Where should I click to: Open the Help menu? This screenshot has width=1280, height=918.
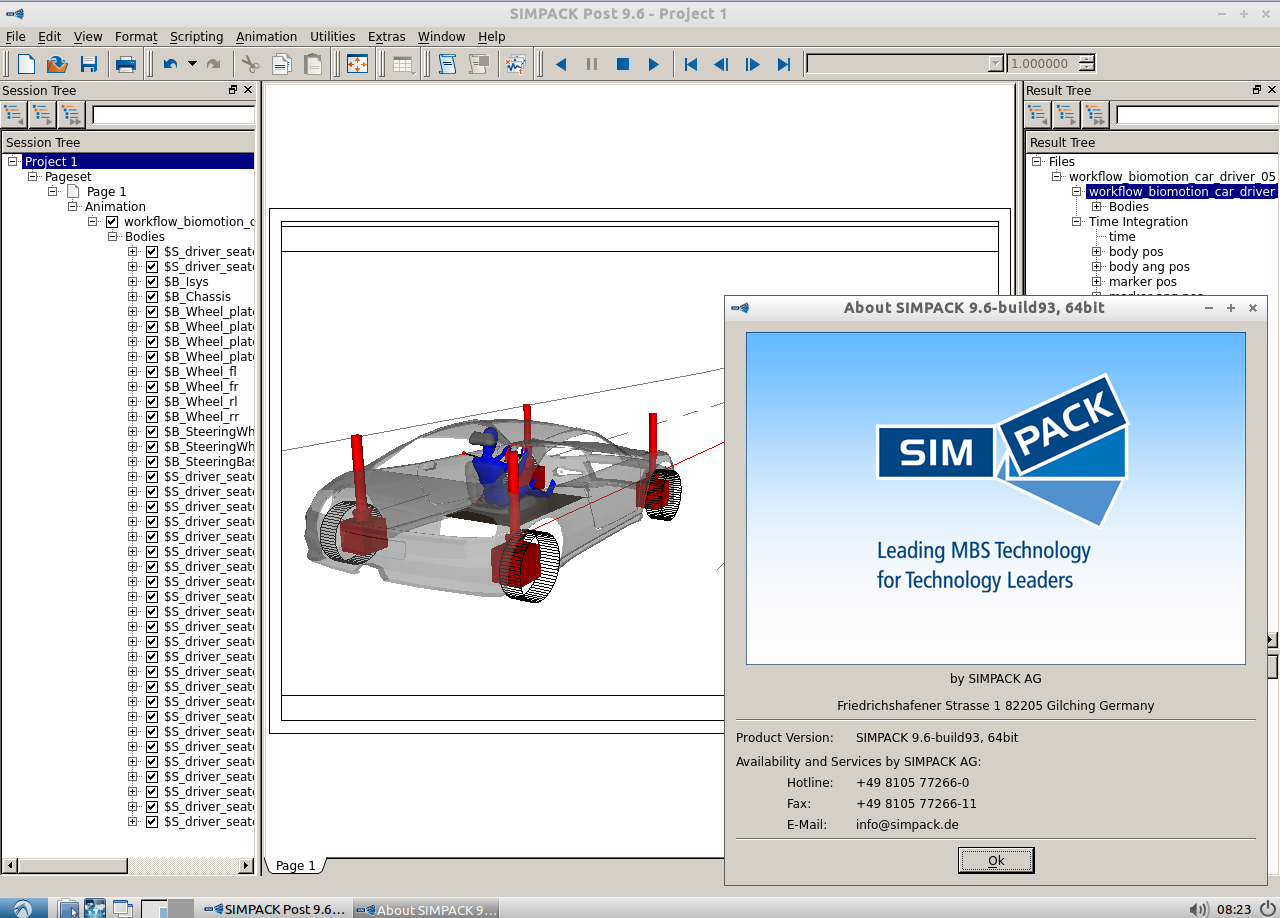[x=491, y=37]
